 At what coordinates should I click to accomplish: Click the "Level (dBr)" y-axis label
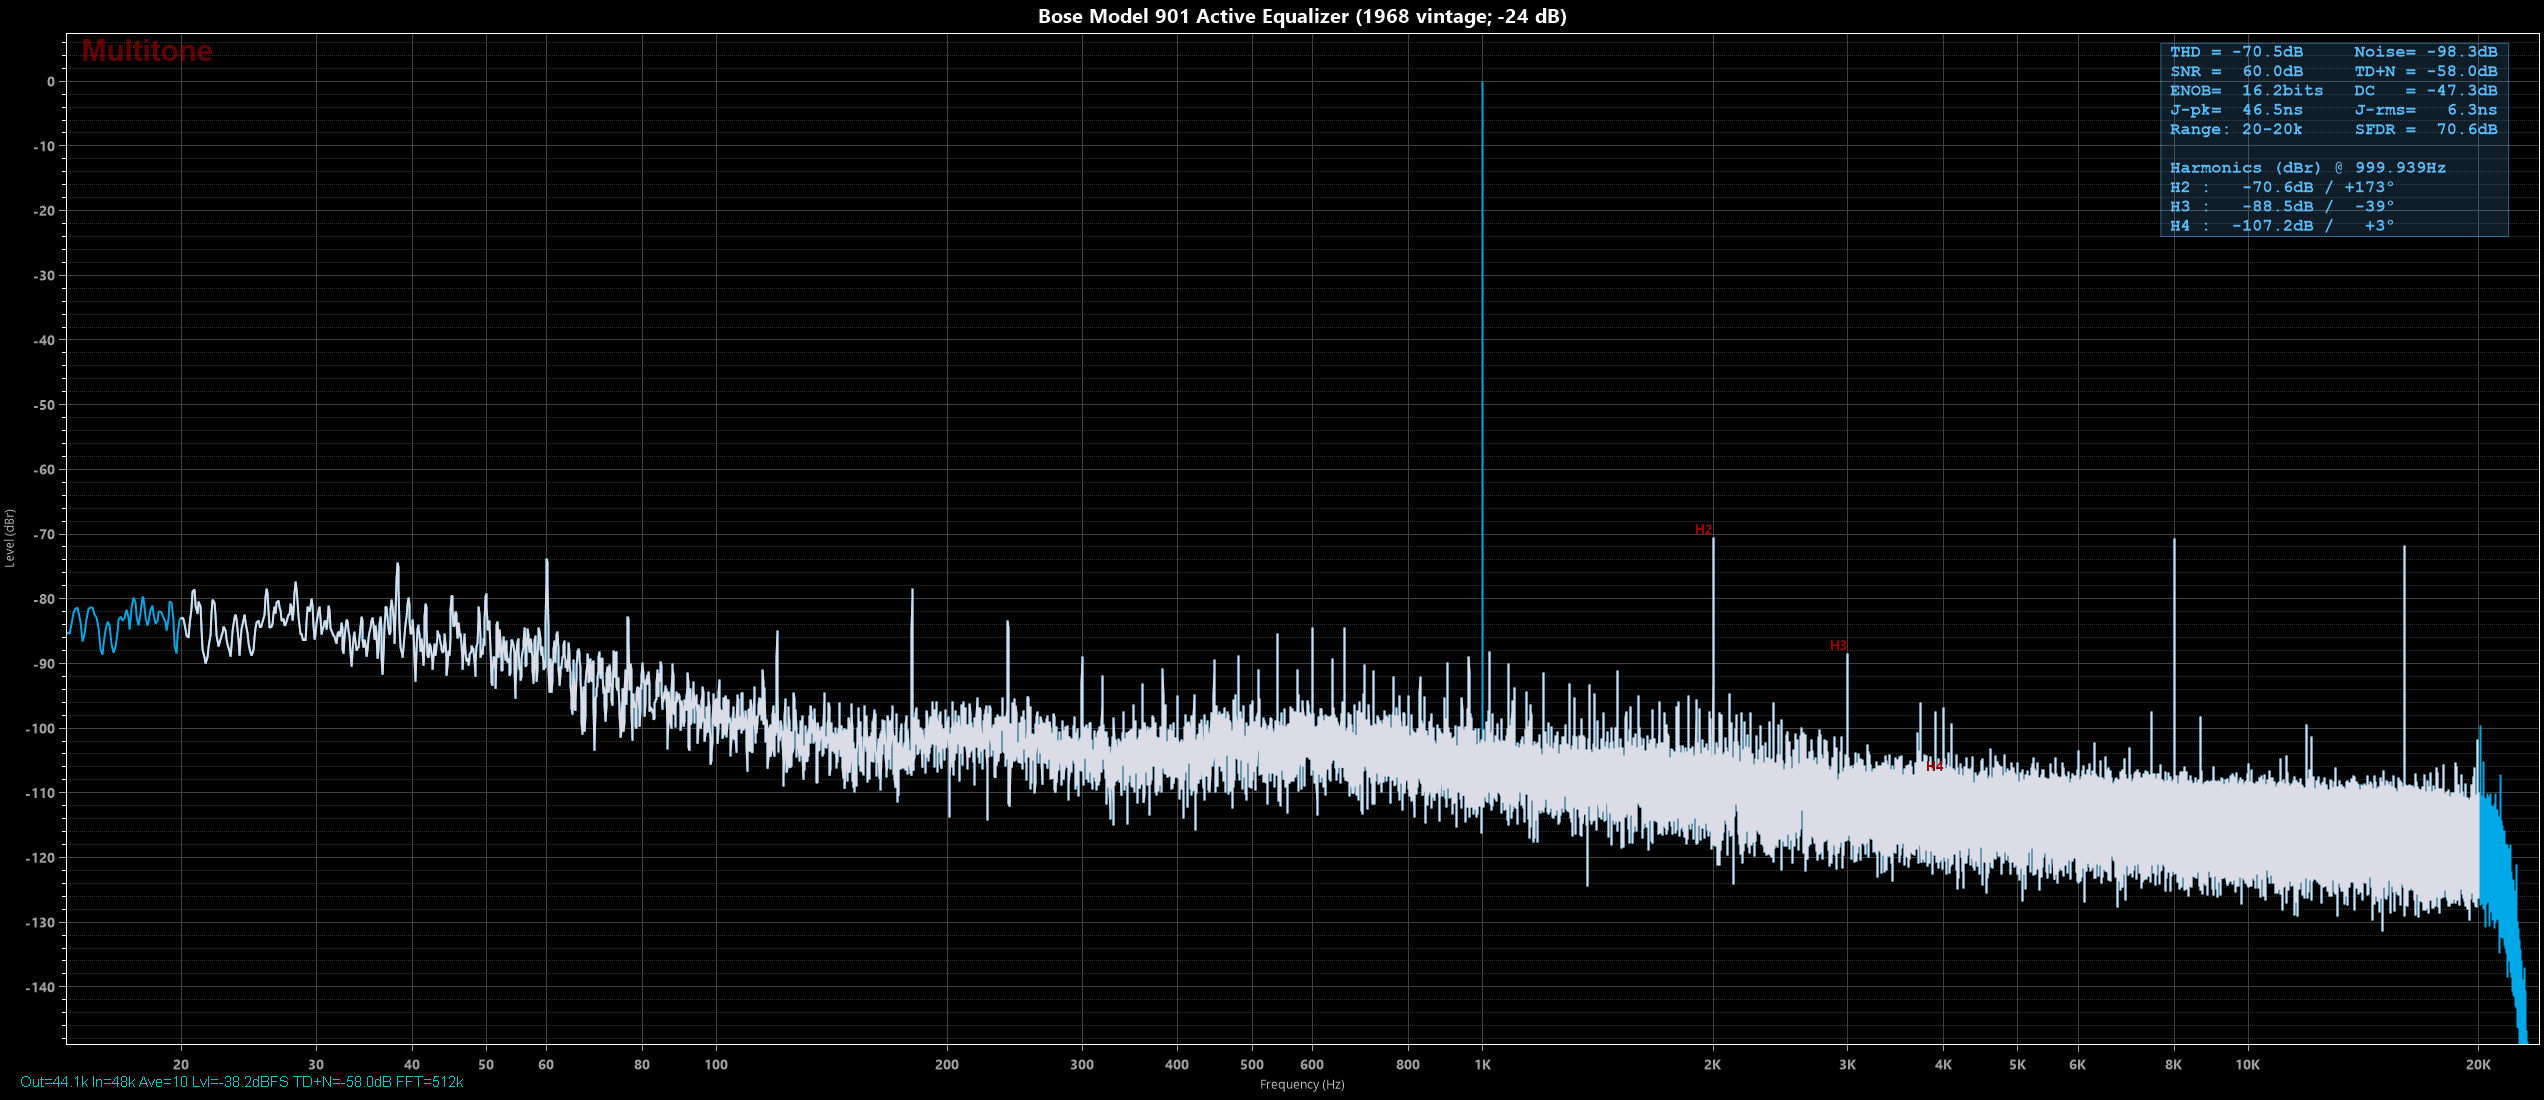coord(10,538)
